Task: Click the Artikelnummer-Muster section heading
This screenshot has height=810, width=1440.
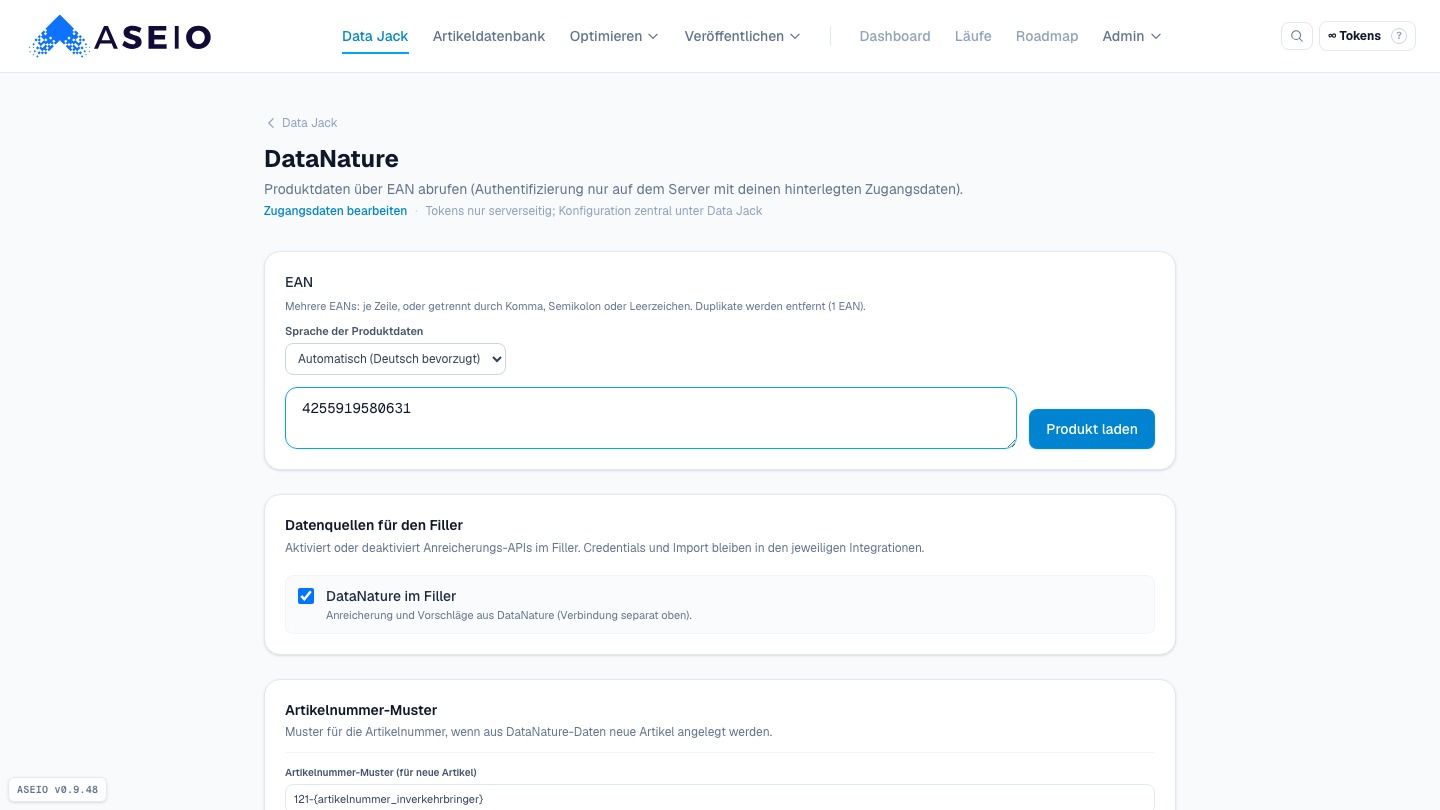Action: coord(361,710)
